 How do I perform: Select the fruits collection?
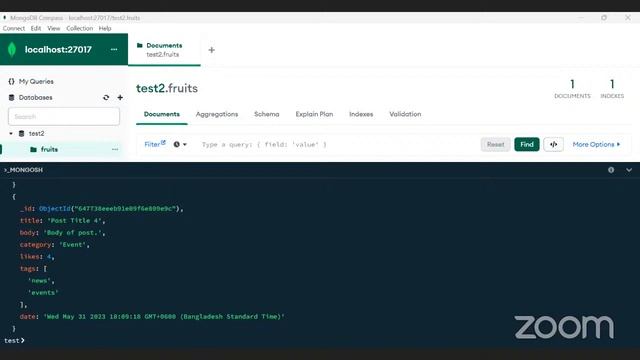[49, 149]
